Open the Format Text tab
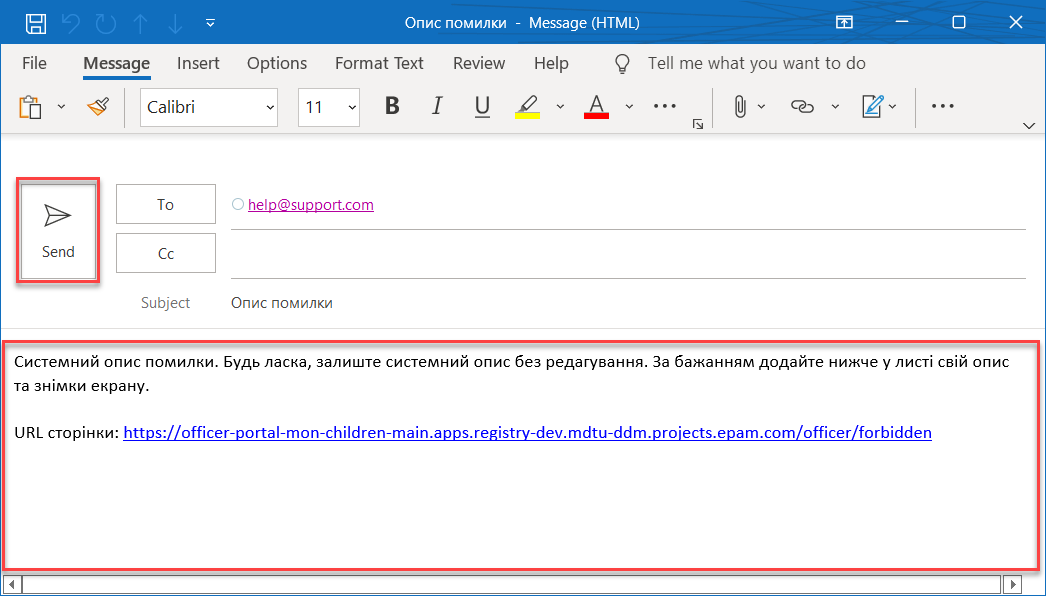 click(379, 63)
